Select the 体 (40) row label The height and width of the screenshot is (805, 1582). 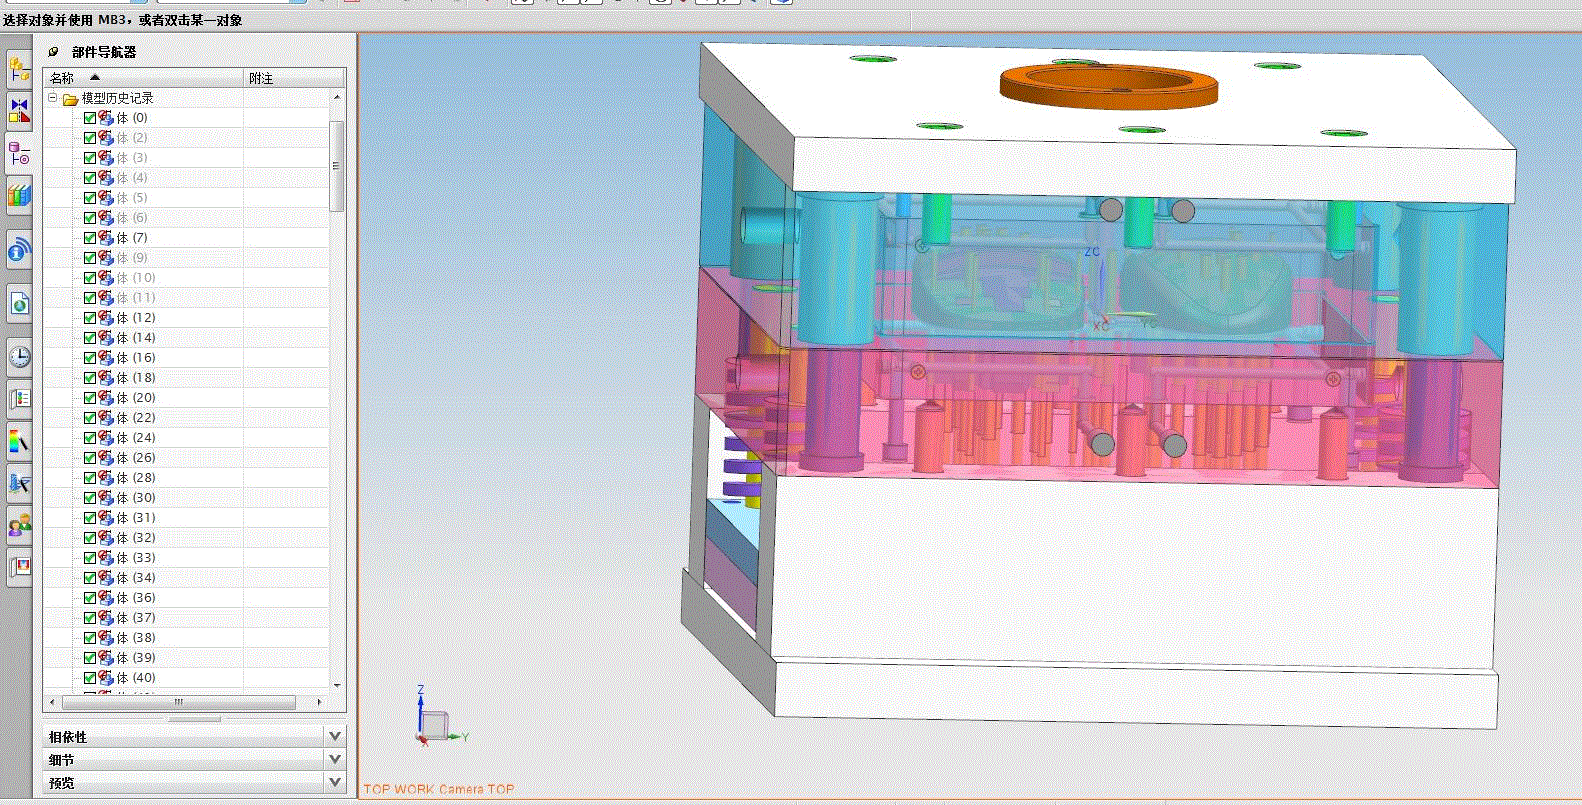[x=136, y=678]
